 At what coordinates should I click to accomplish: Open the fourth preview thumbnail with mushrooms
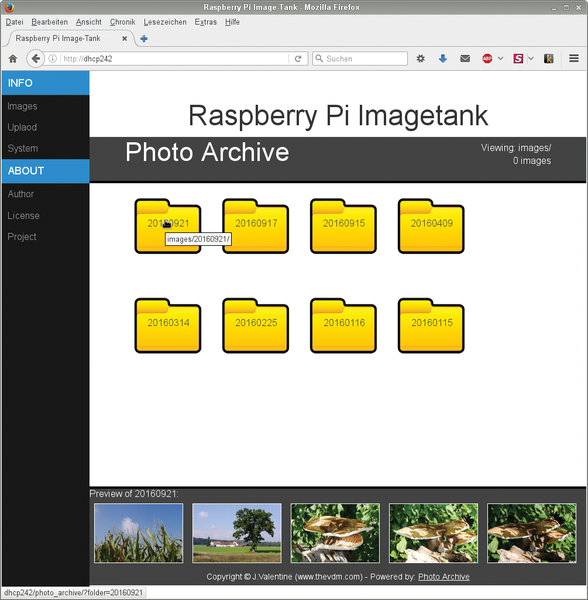[433, 533]
